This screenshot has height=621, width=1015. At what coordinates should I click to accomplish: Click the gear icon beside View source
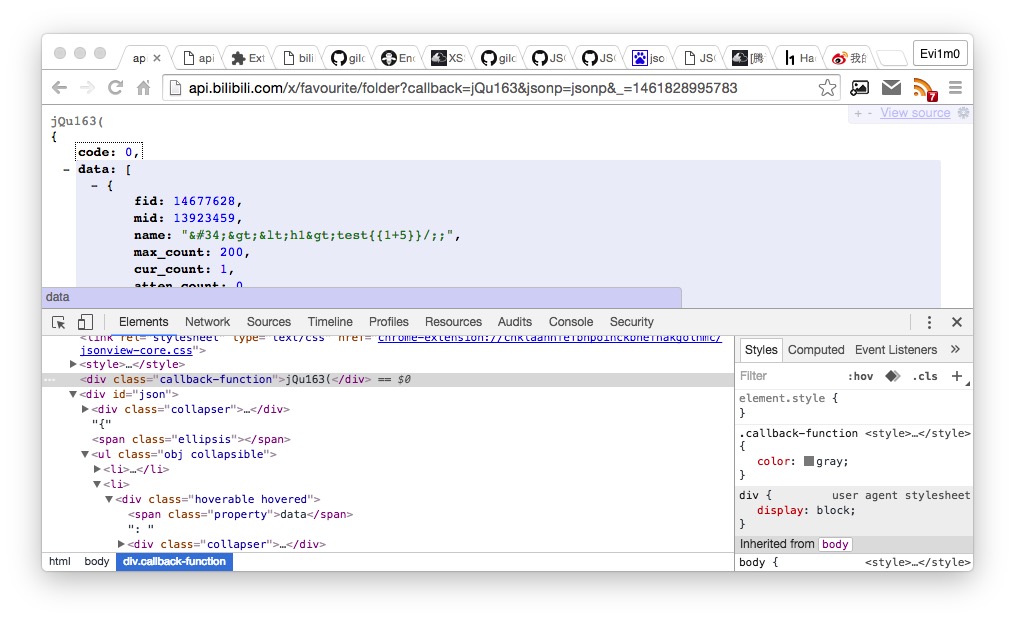point(962,113)
